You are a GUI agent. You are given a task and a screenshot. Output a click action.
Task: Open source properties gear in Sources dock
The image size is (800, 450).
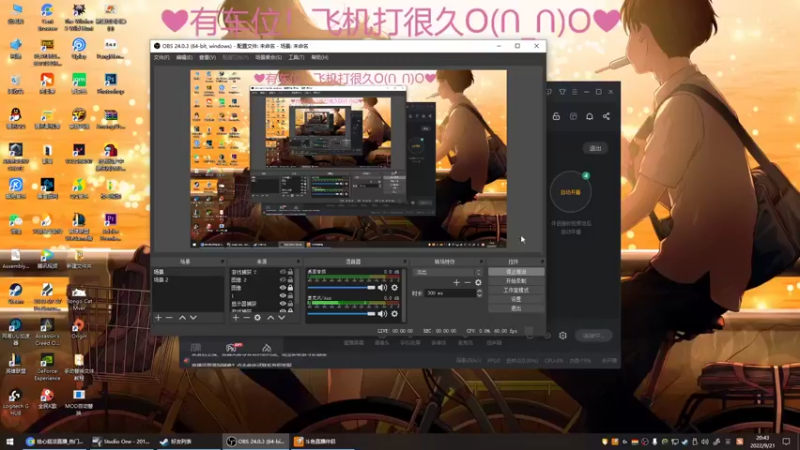[x=258, y=317]
